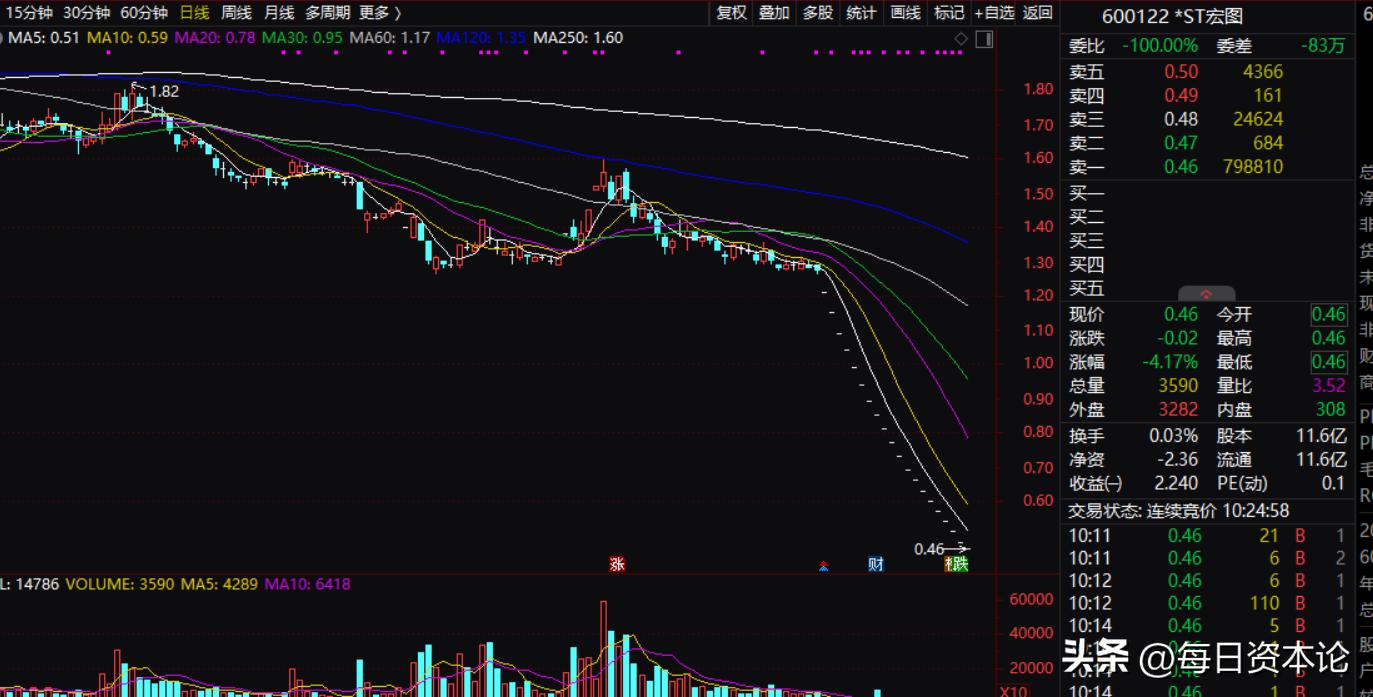Click the blue 财 financial report marker
This screenshot has height=697, width=1373.
tap(876, 564)
